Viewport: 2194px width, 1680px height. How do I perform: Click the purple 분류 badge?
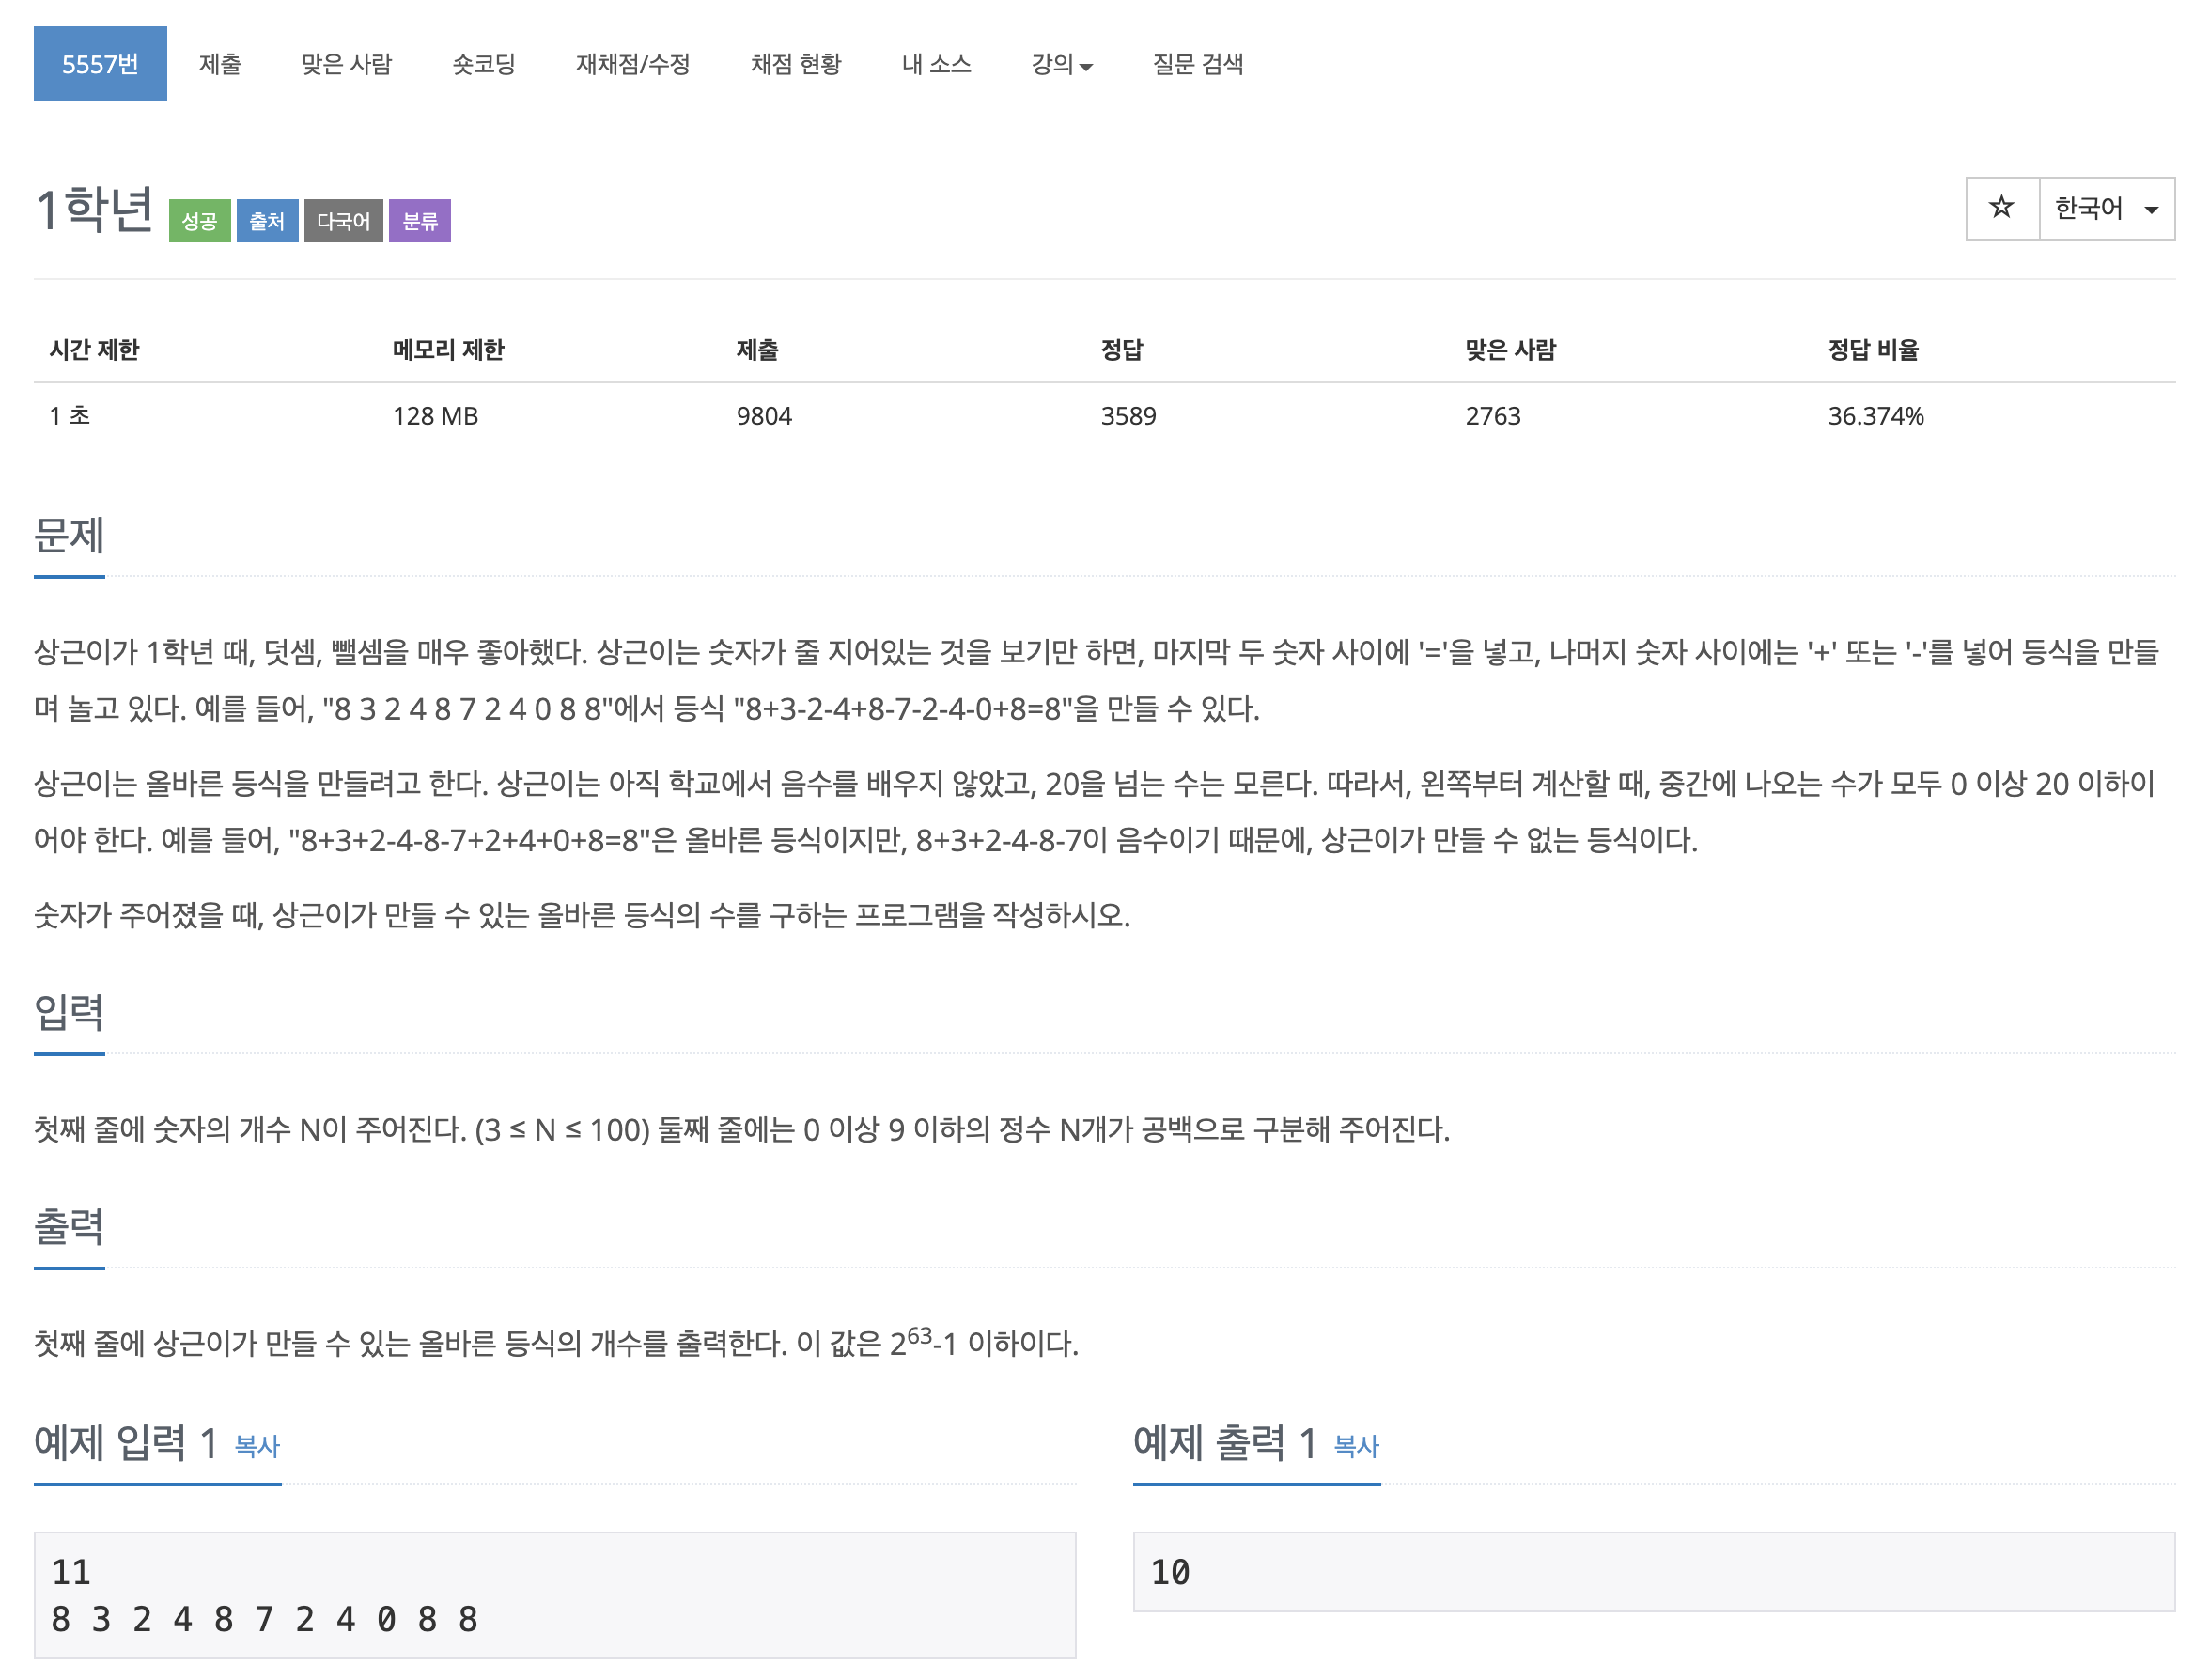point(419,221)
